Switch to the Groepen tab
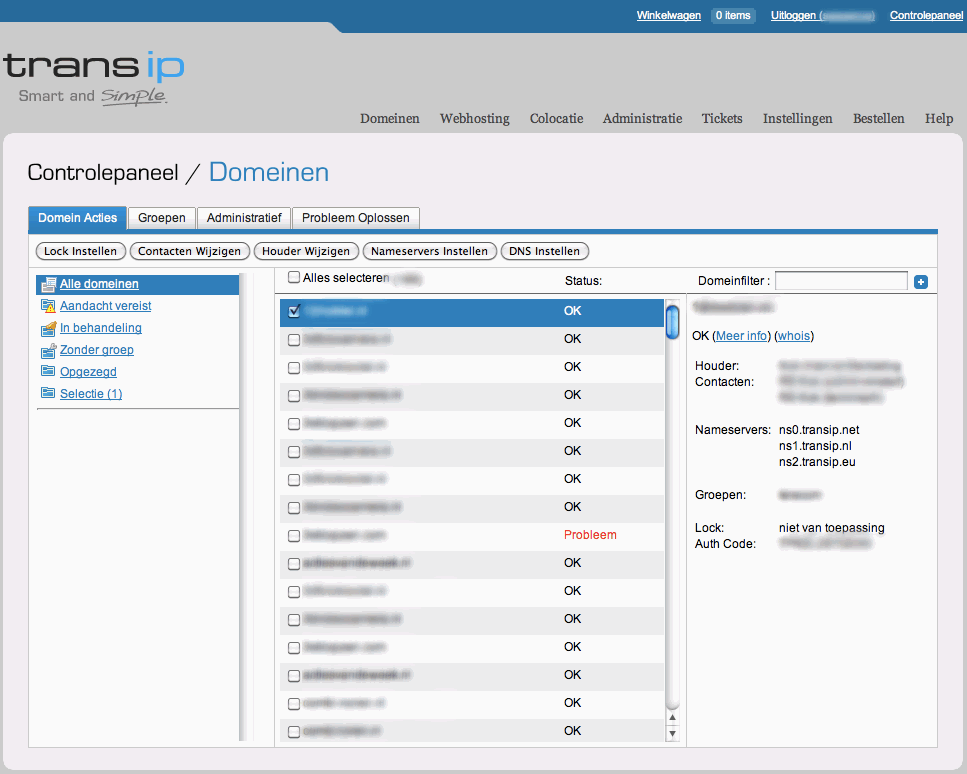The height and width of the screenshot is (774, 967). click(162, 218)
